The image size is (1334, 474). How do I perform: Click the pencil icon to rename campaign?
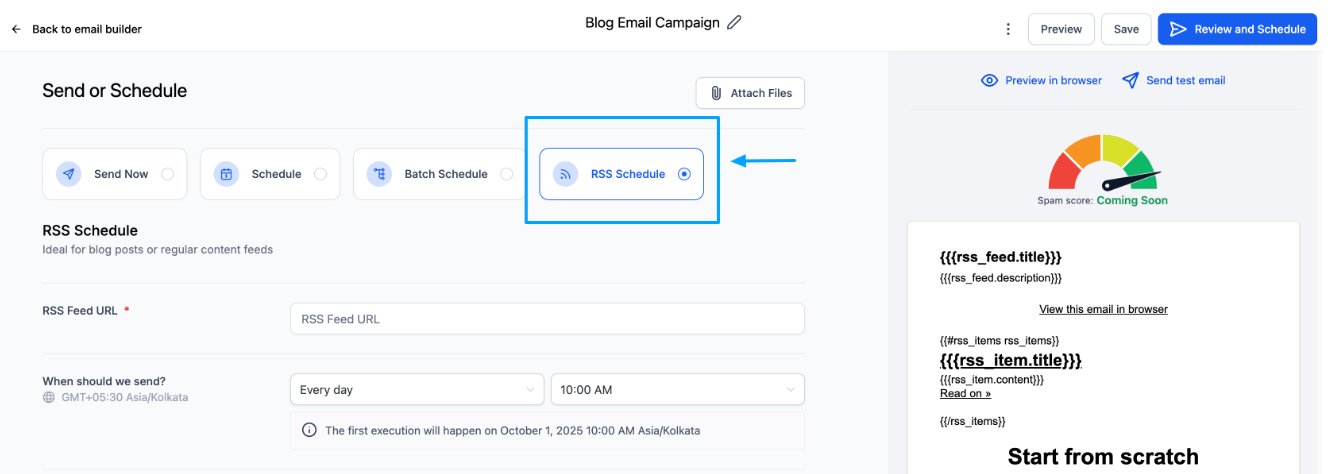734,23
